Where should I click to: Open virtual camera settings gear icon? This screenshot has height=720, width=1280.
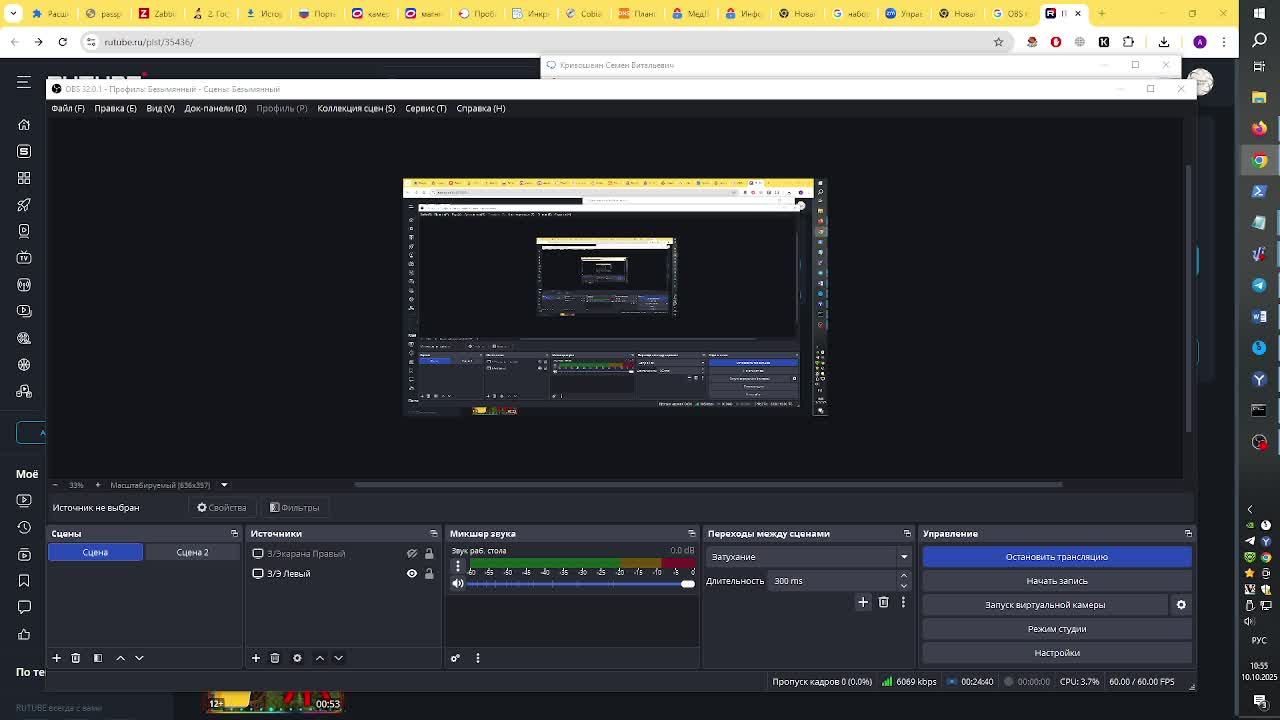(x=1181, y=605)
